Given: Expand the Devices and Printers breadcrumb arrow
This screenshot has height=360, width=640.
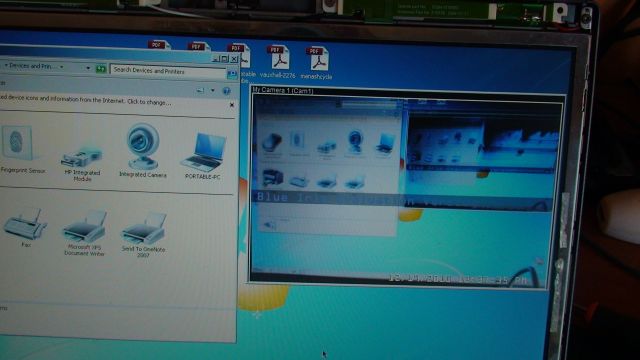Looking at the screenshot, I should pos(62,67).
